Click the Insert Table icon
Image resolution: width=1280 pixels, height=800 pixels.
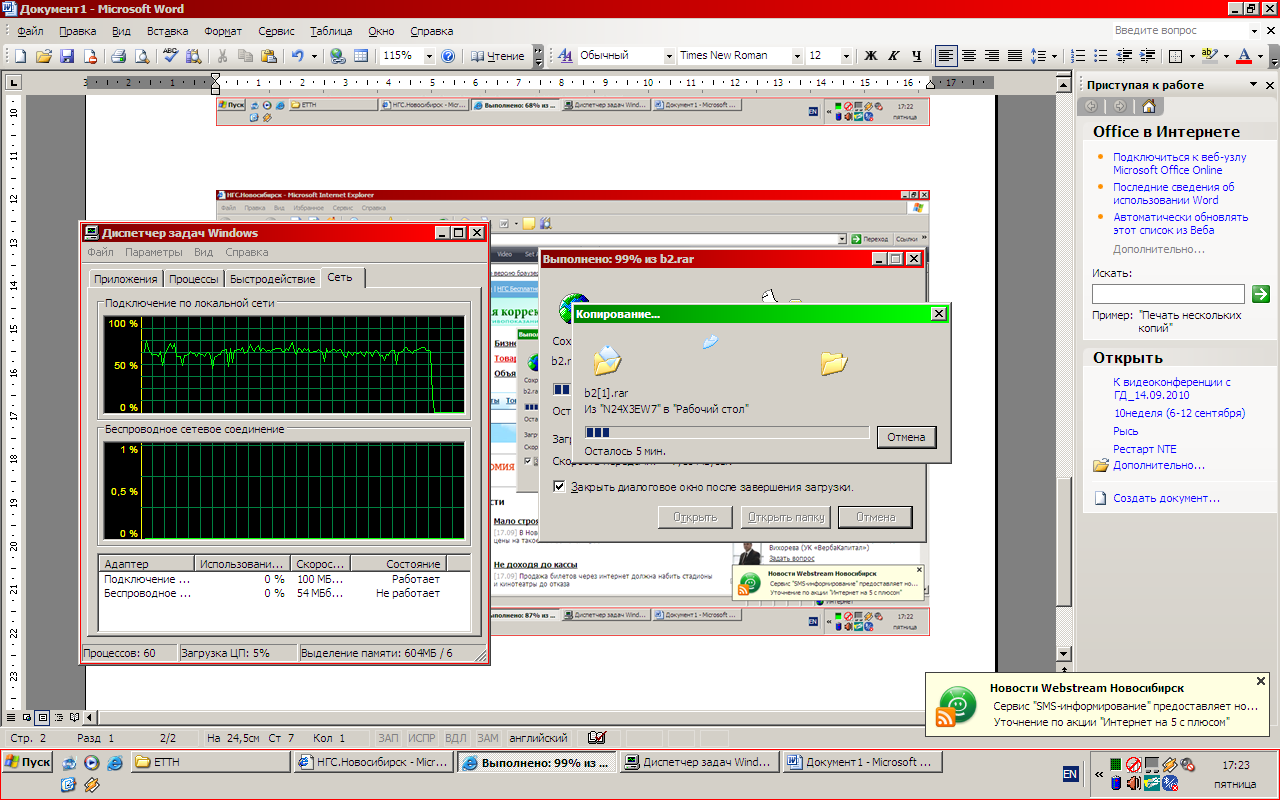(361, 56)
